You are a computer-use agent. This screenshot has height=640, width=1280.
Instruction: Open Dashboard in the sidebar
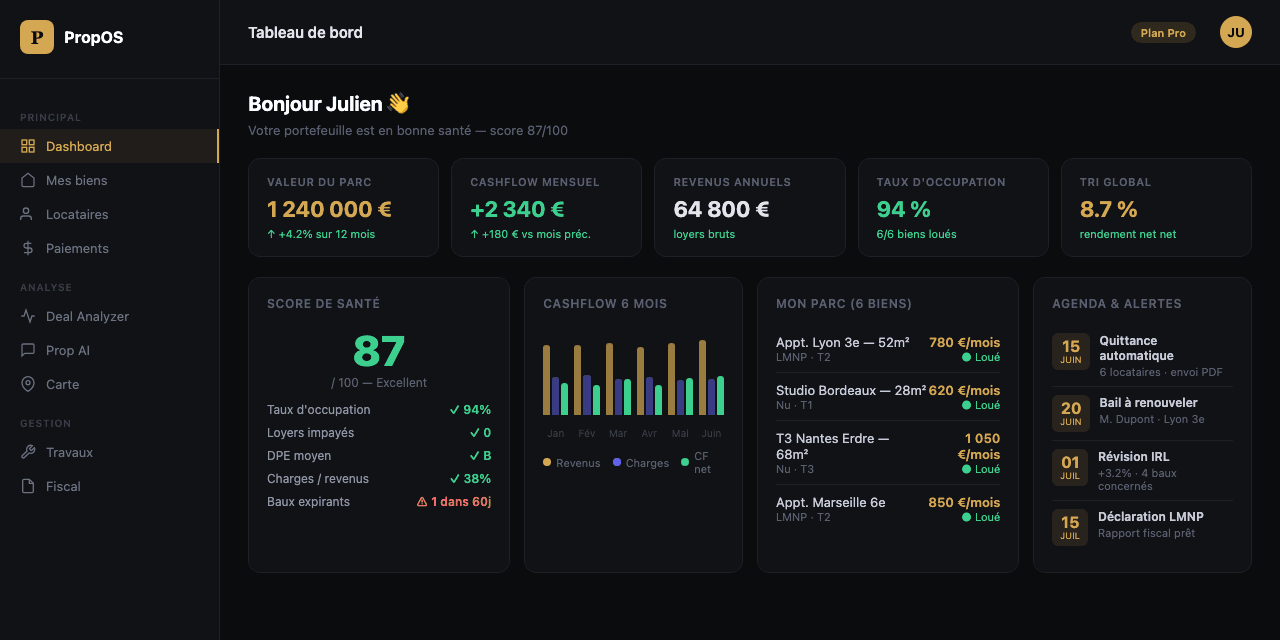pyautogui.click(x=109, y=146)
